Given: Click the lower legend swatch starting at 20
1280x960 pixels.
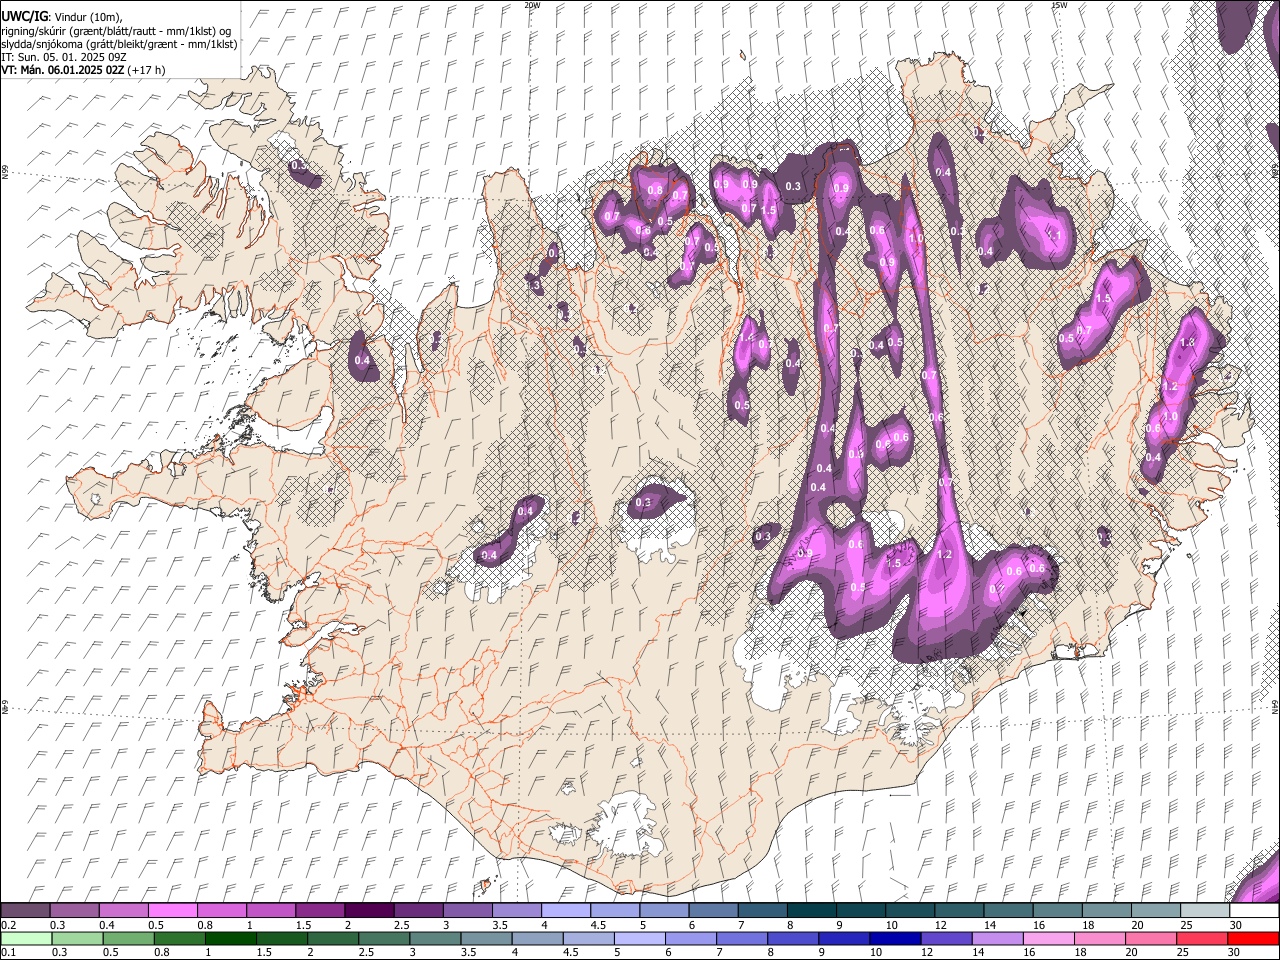Looking at the screenshot, I should tap(1151, 938).
